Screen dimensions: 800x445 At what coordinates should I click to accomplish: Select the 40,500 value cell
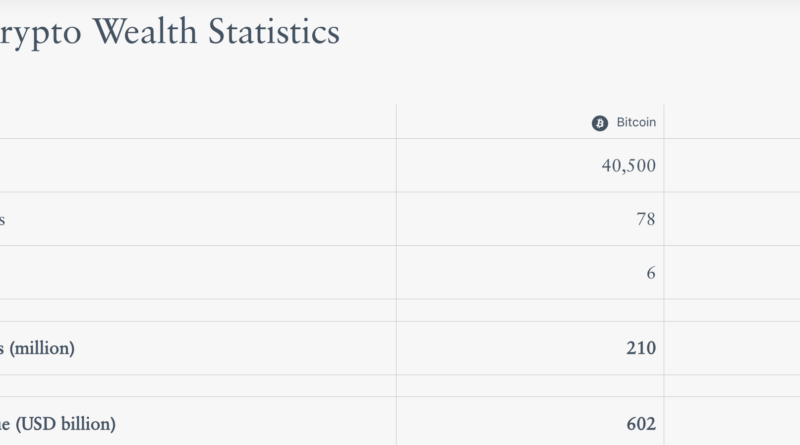[x=628, y=165]
